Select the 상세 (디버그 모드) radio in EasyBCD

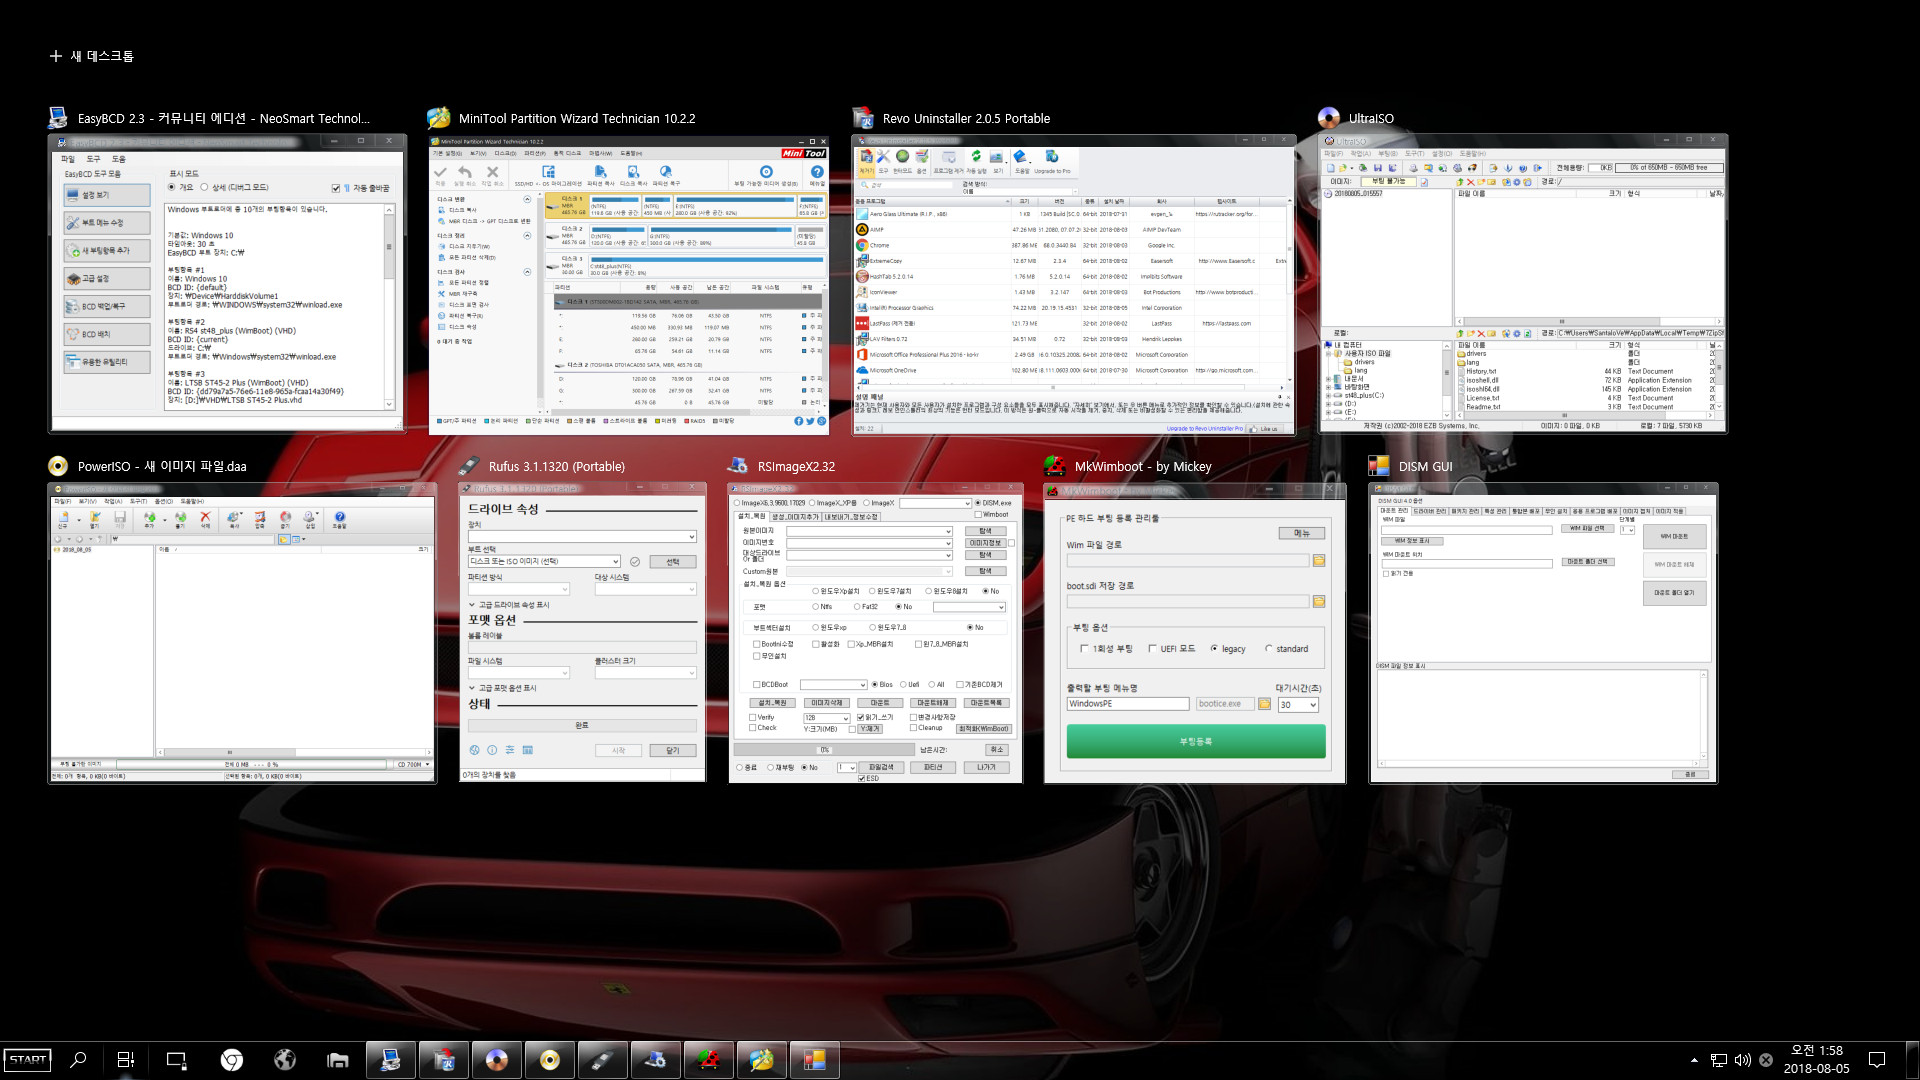click(204, 187)
